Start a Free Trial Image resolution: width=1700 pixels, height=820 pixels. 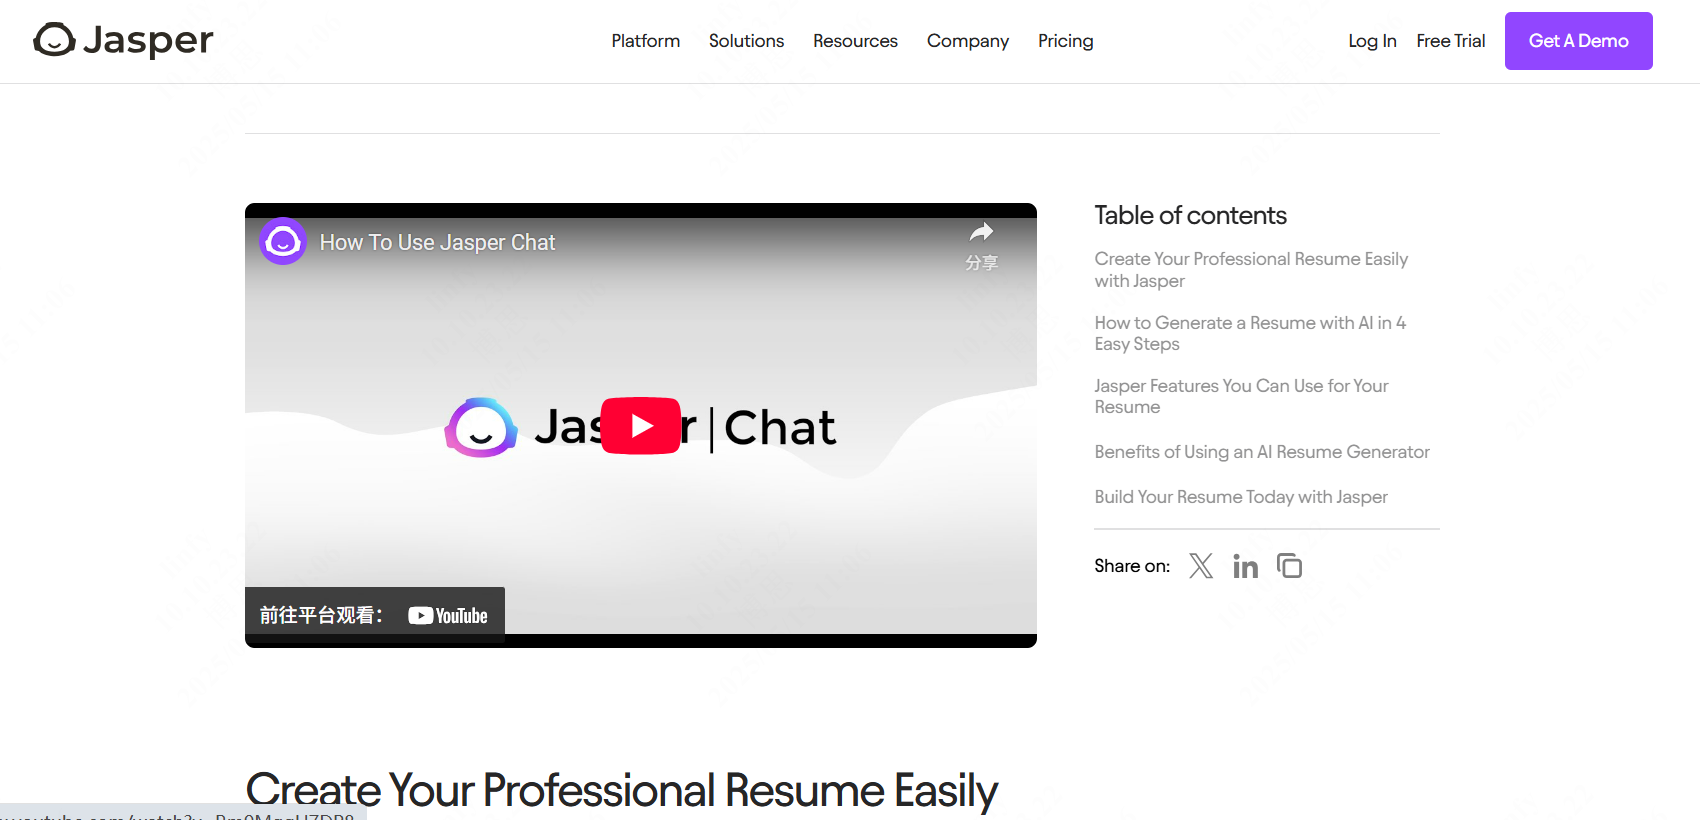[x=1450, y=41]
